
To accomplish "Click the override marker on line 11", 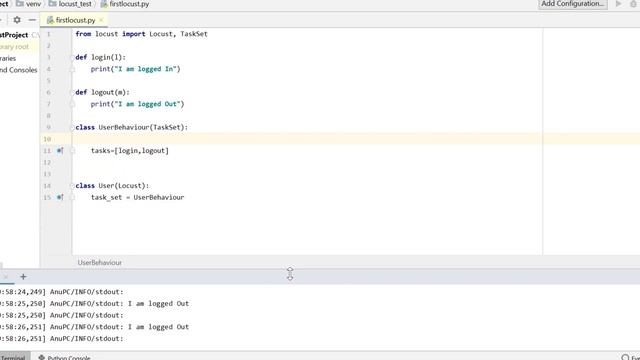I will pos(60,151).
